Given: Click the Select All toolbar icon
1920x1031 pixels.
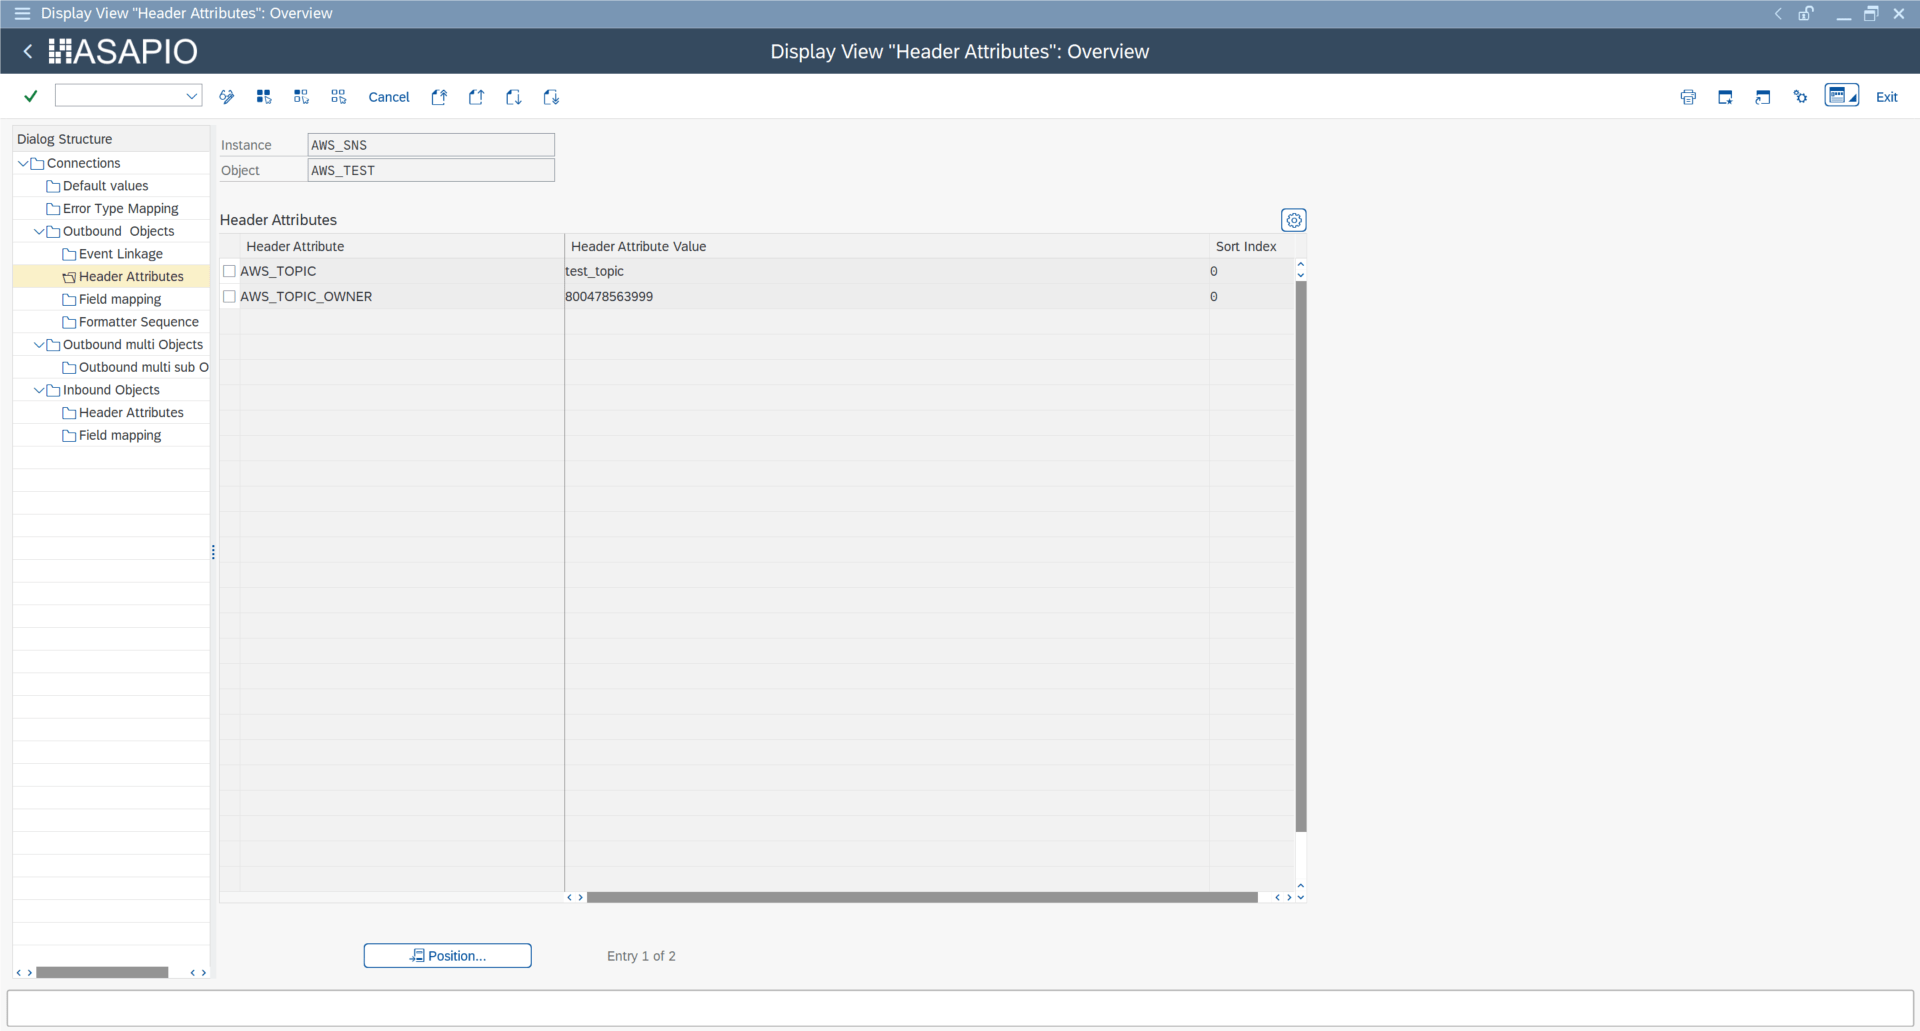Looking at the screenshot, I should (x=264, y=97).
